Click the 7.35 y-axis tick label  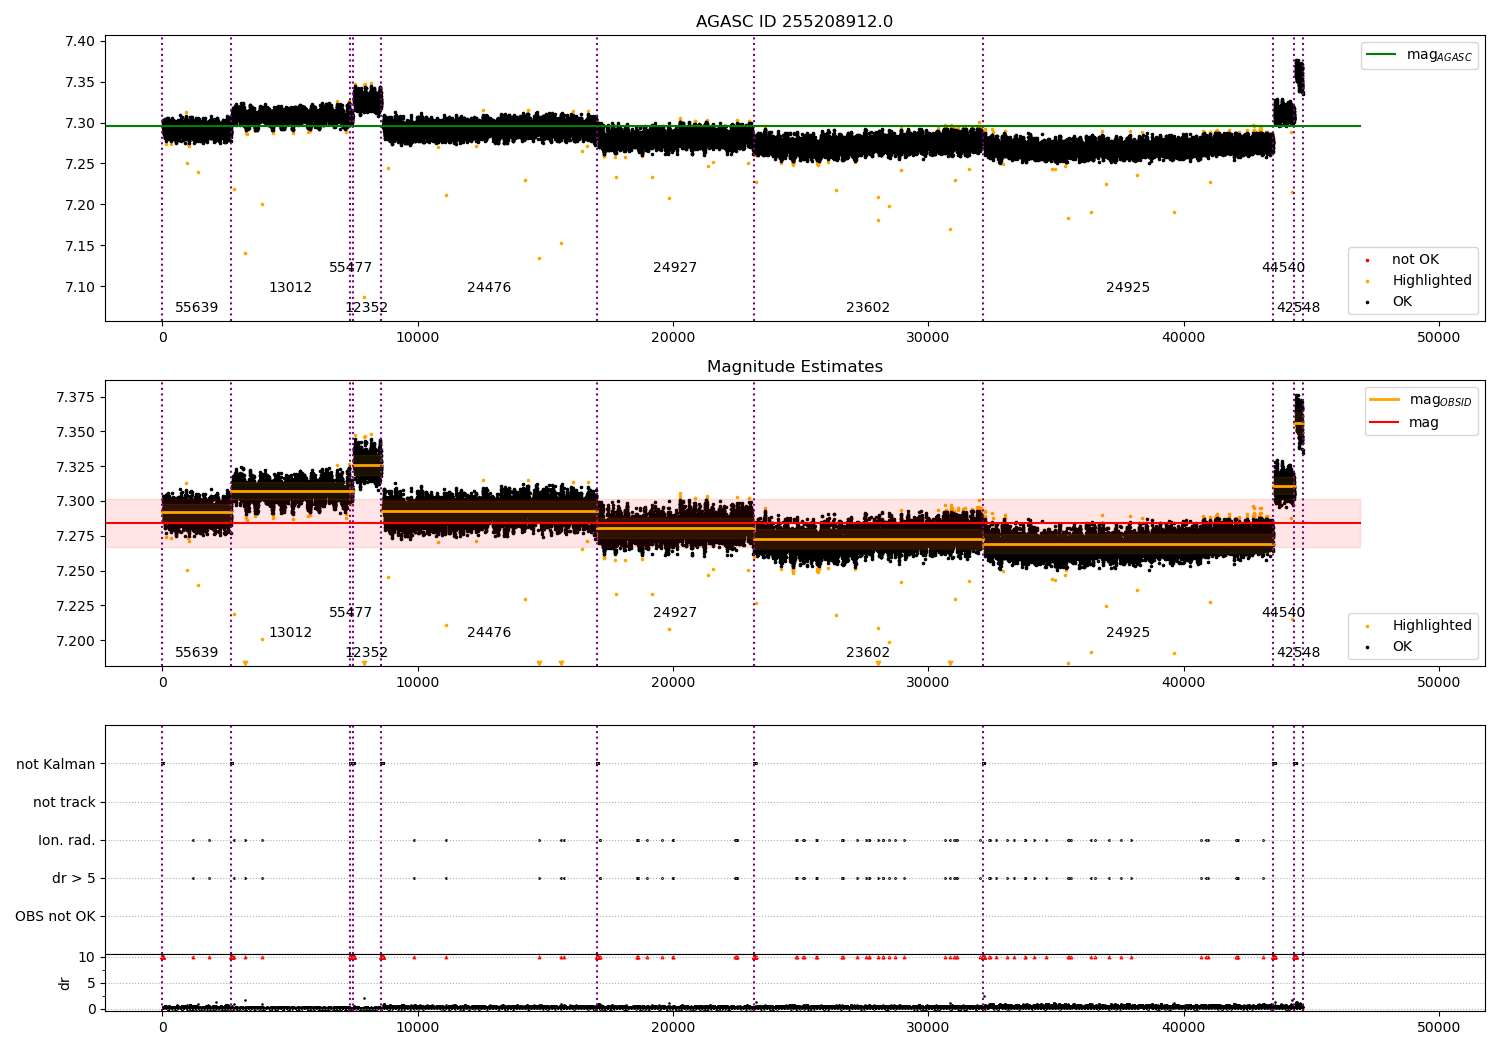pos(81,82)
